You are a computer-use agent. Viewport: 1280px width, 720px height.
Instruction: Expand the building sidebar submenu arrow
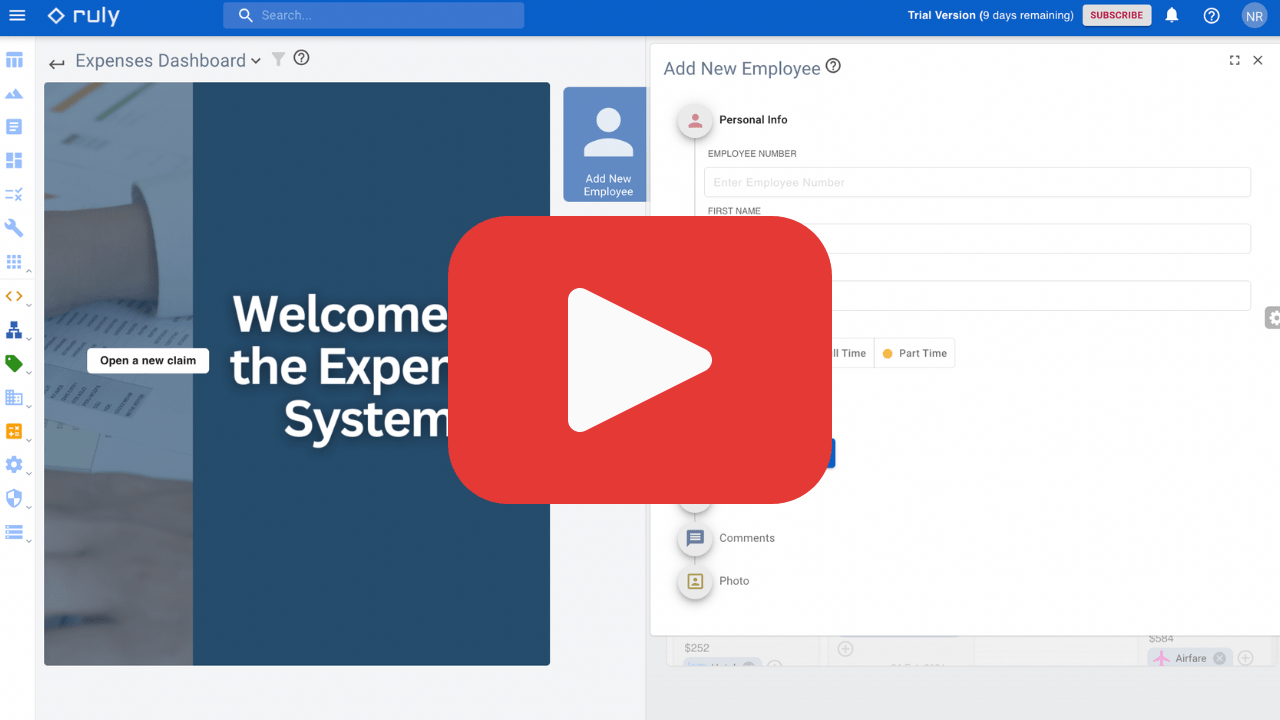pyautogui.click(x=28, y=407)
